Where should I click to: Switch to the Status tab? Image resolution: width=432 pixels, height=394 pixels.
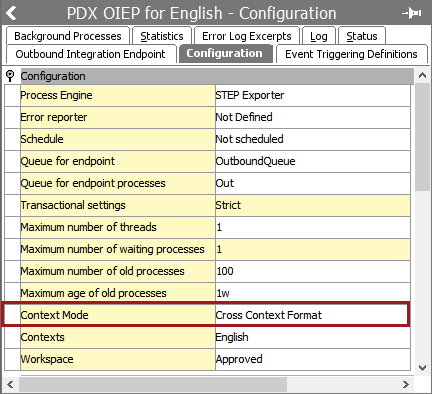tap(362, 36)
